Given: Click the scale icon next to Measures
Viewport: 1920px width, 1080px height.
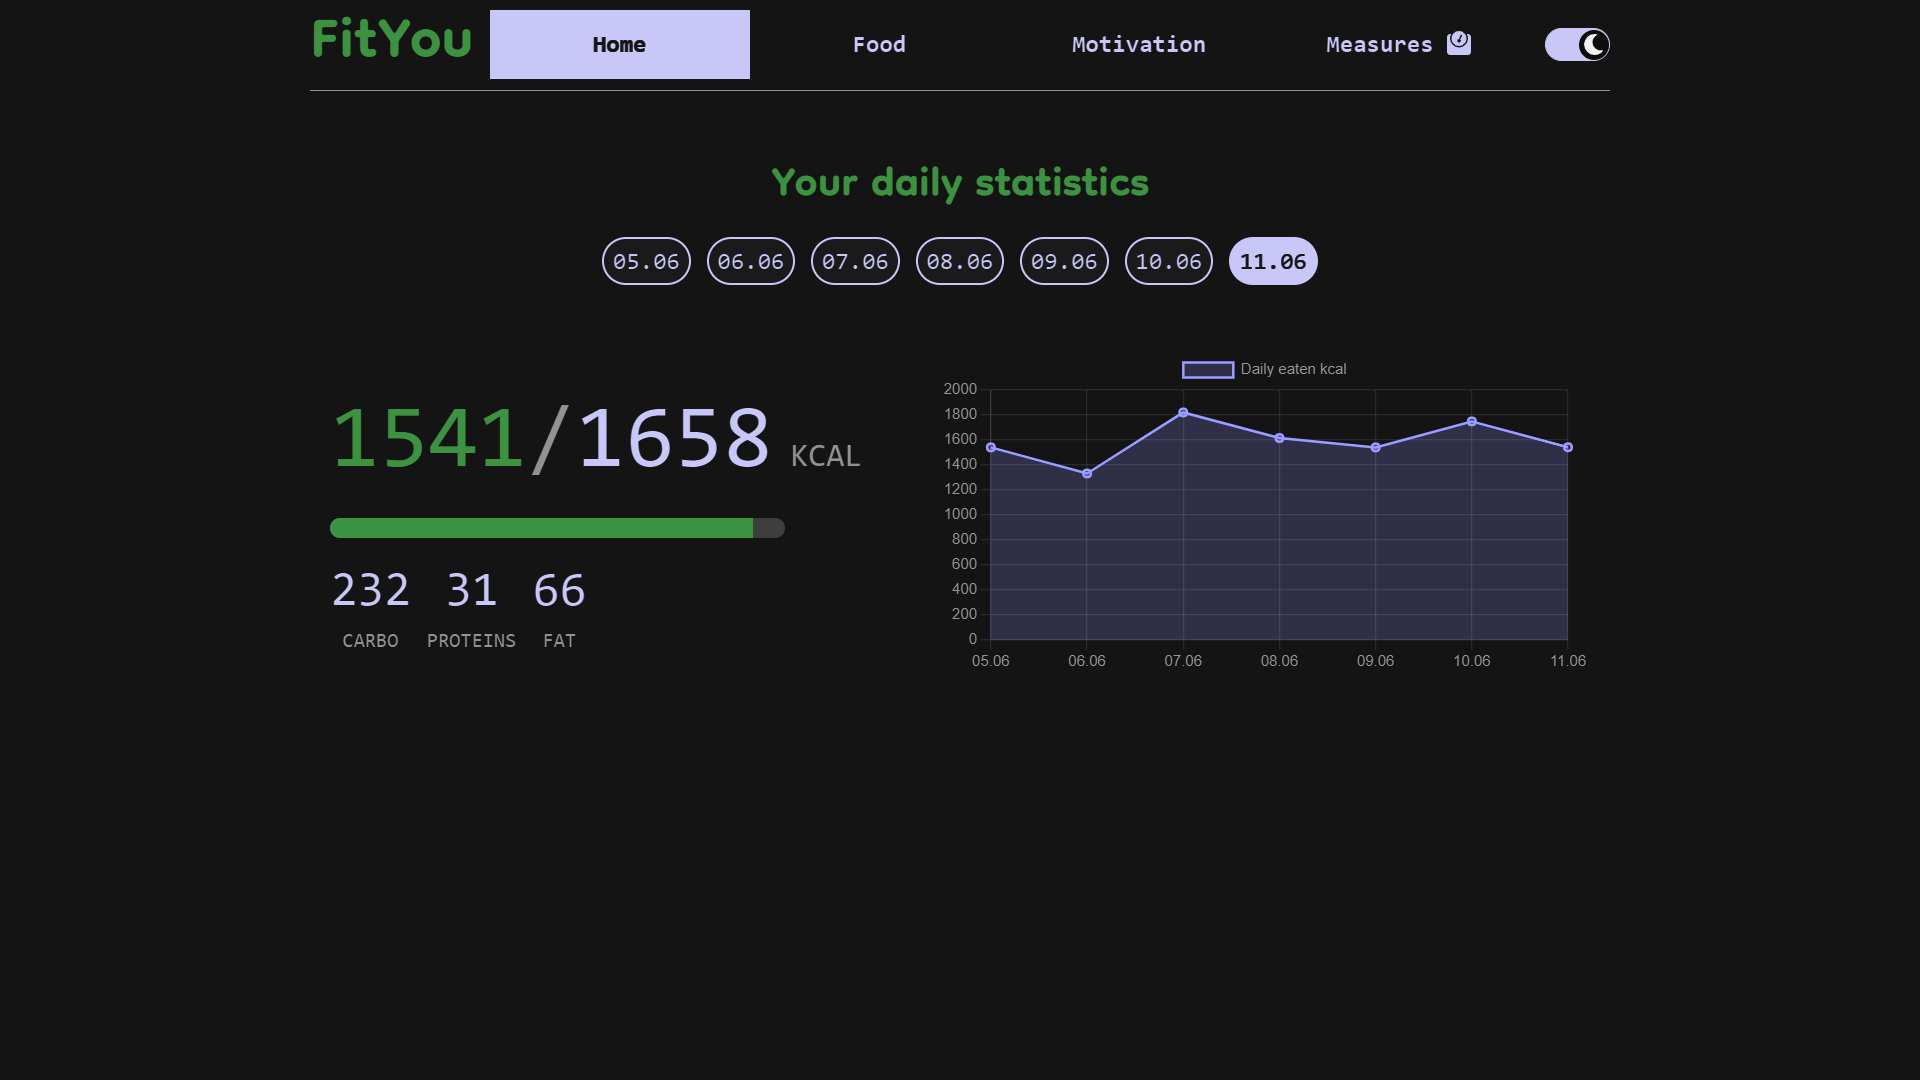Looking at the screenshot, I should click(1459, 43).
